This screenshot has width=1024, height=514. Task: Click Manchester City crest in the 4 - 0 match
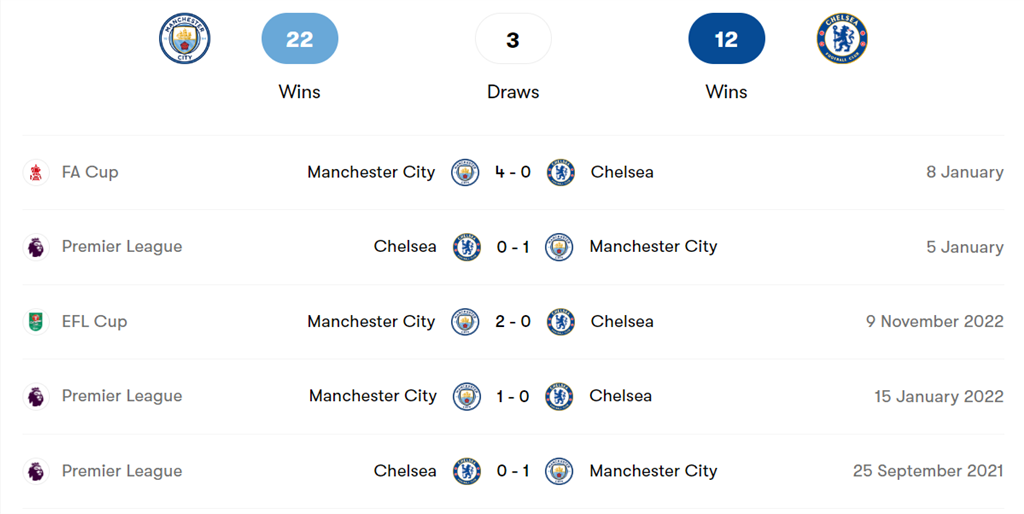466,172
